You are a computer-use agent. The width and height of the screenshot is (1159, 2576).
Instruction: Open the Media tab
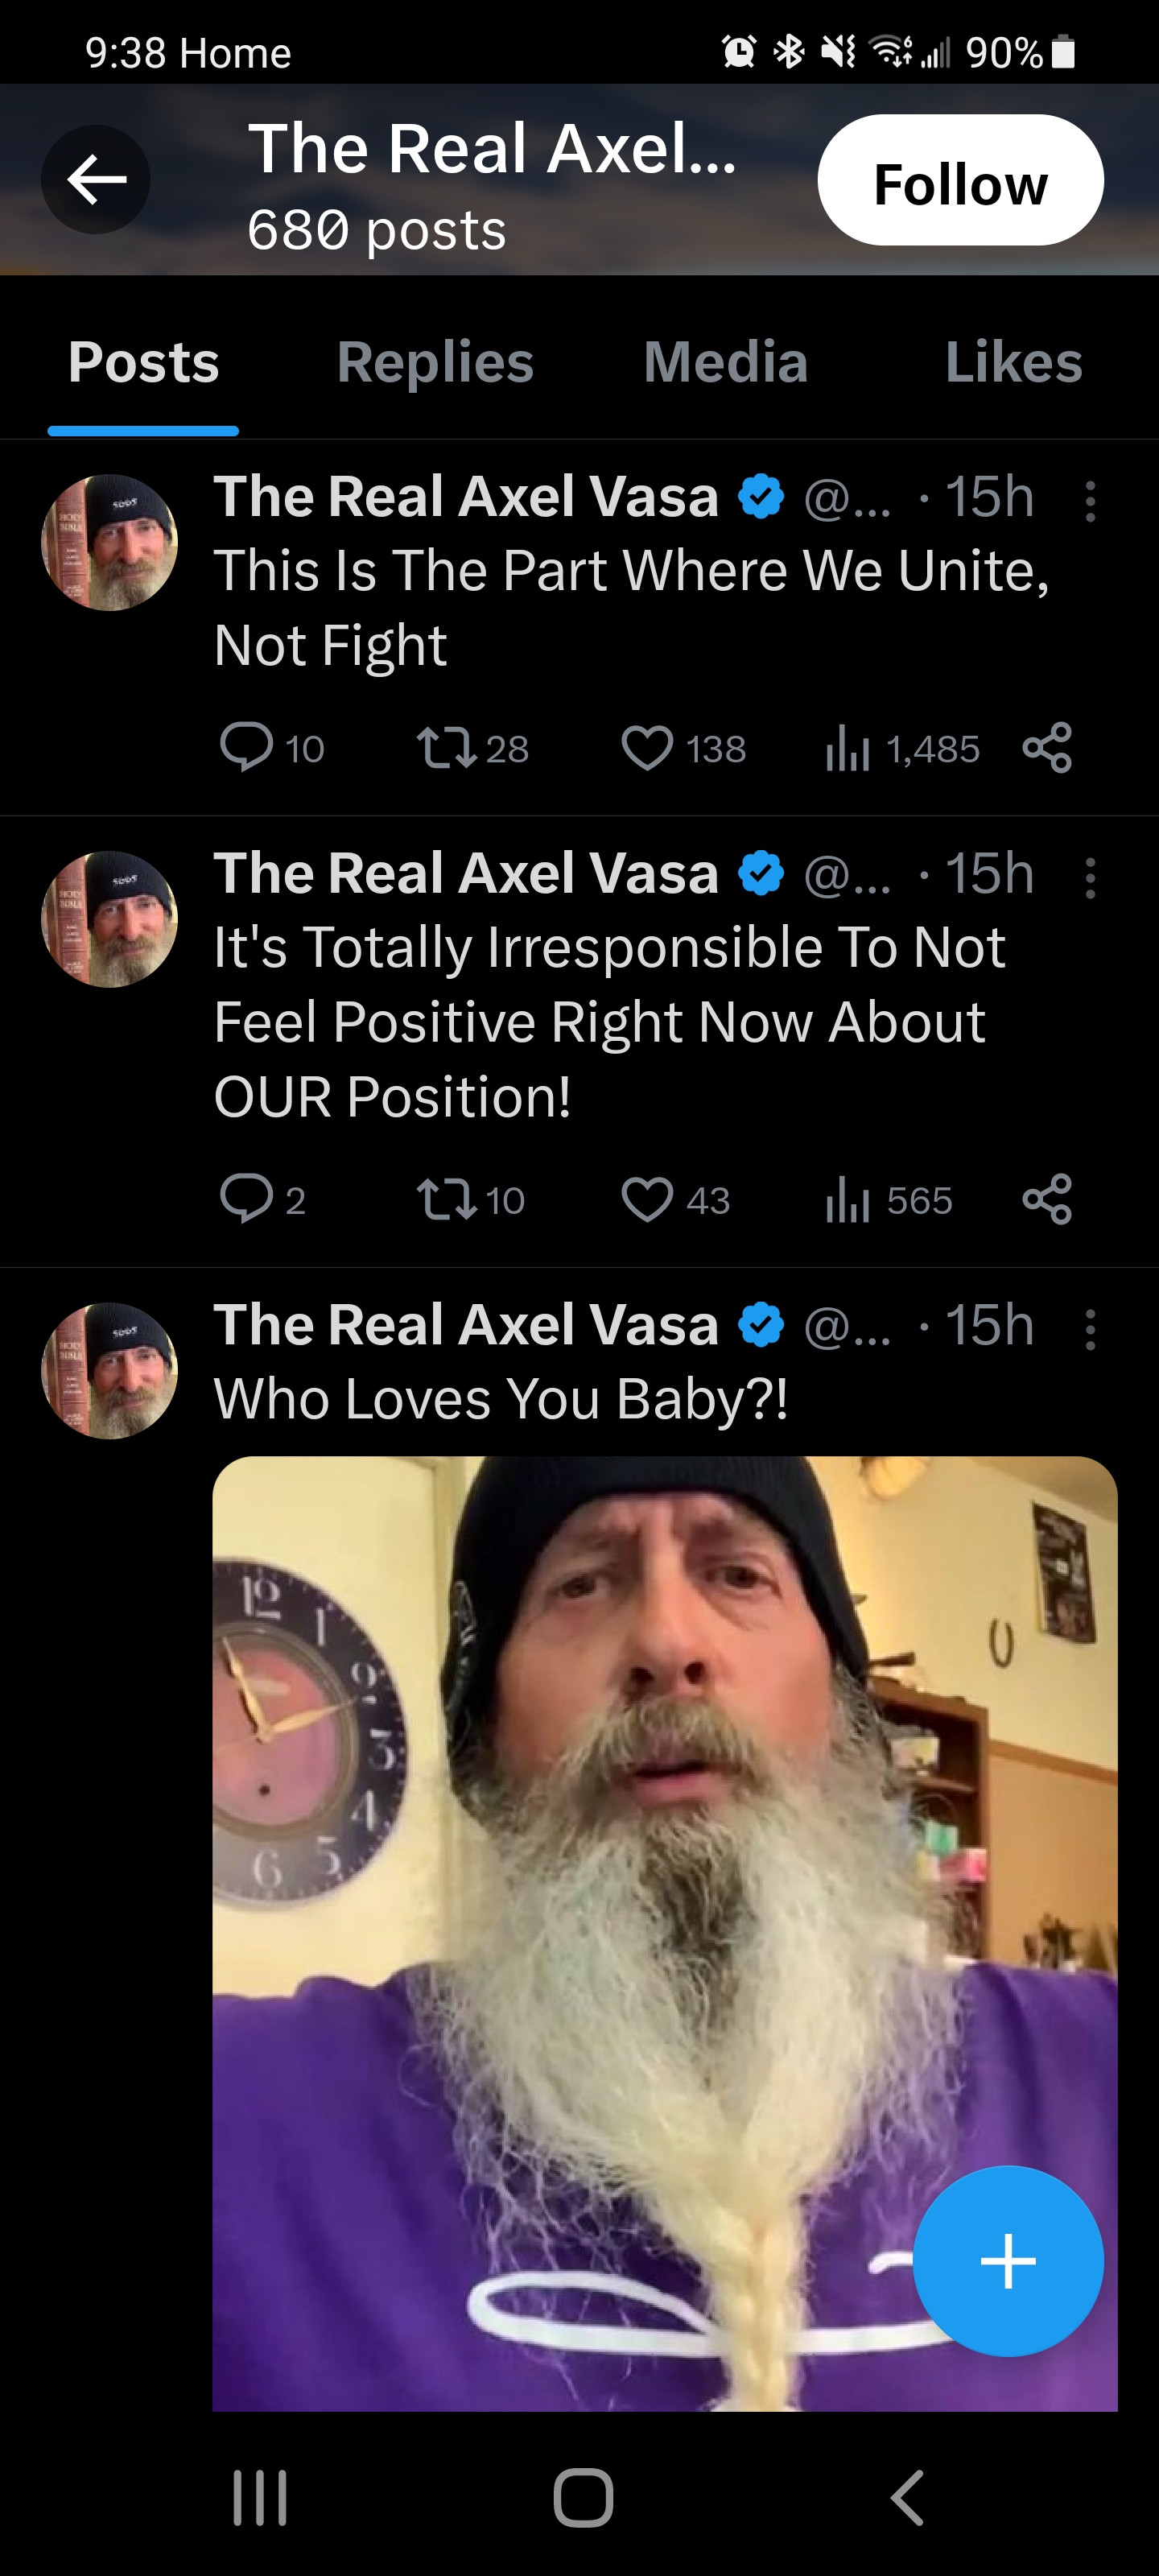[x=725, y=362]
